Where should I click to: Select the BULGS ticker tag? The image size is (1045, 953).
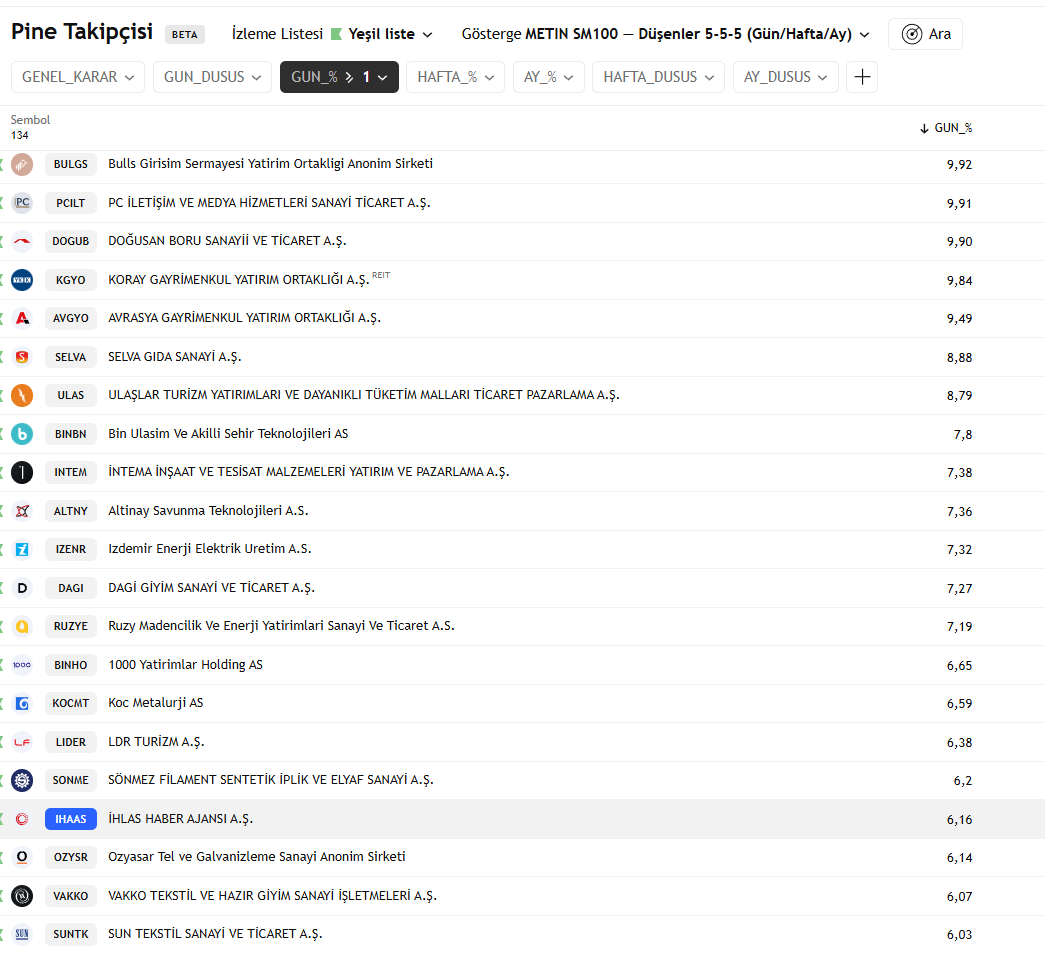pos(71,164)
